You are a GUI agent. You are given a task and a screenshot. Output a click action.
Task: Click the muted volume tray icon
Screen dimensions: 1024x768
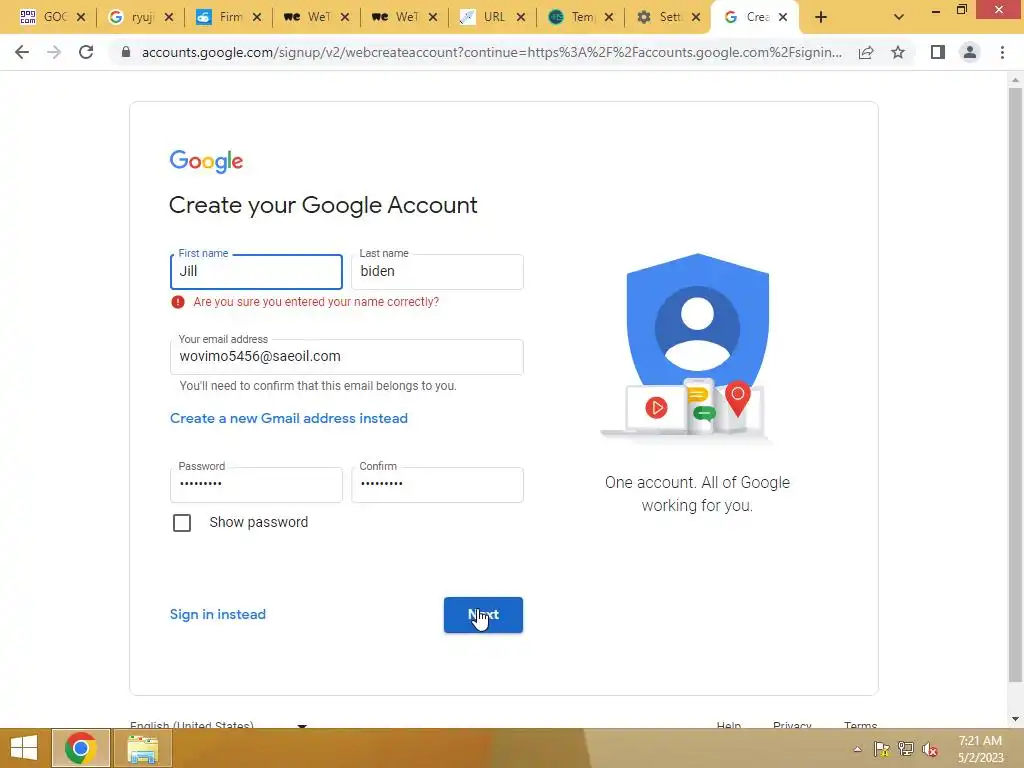[930, 749]
